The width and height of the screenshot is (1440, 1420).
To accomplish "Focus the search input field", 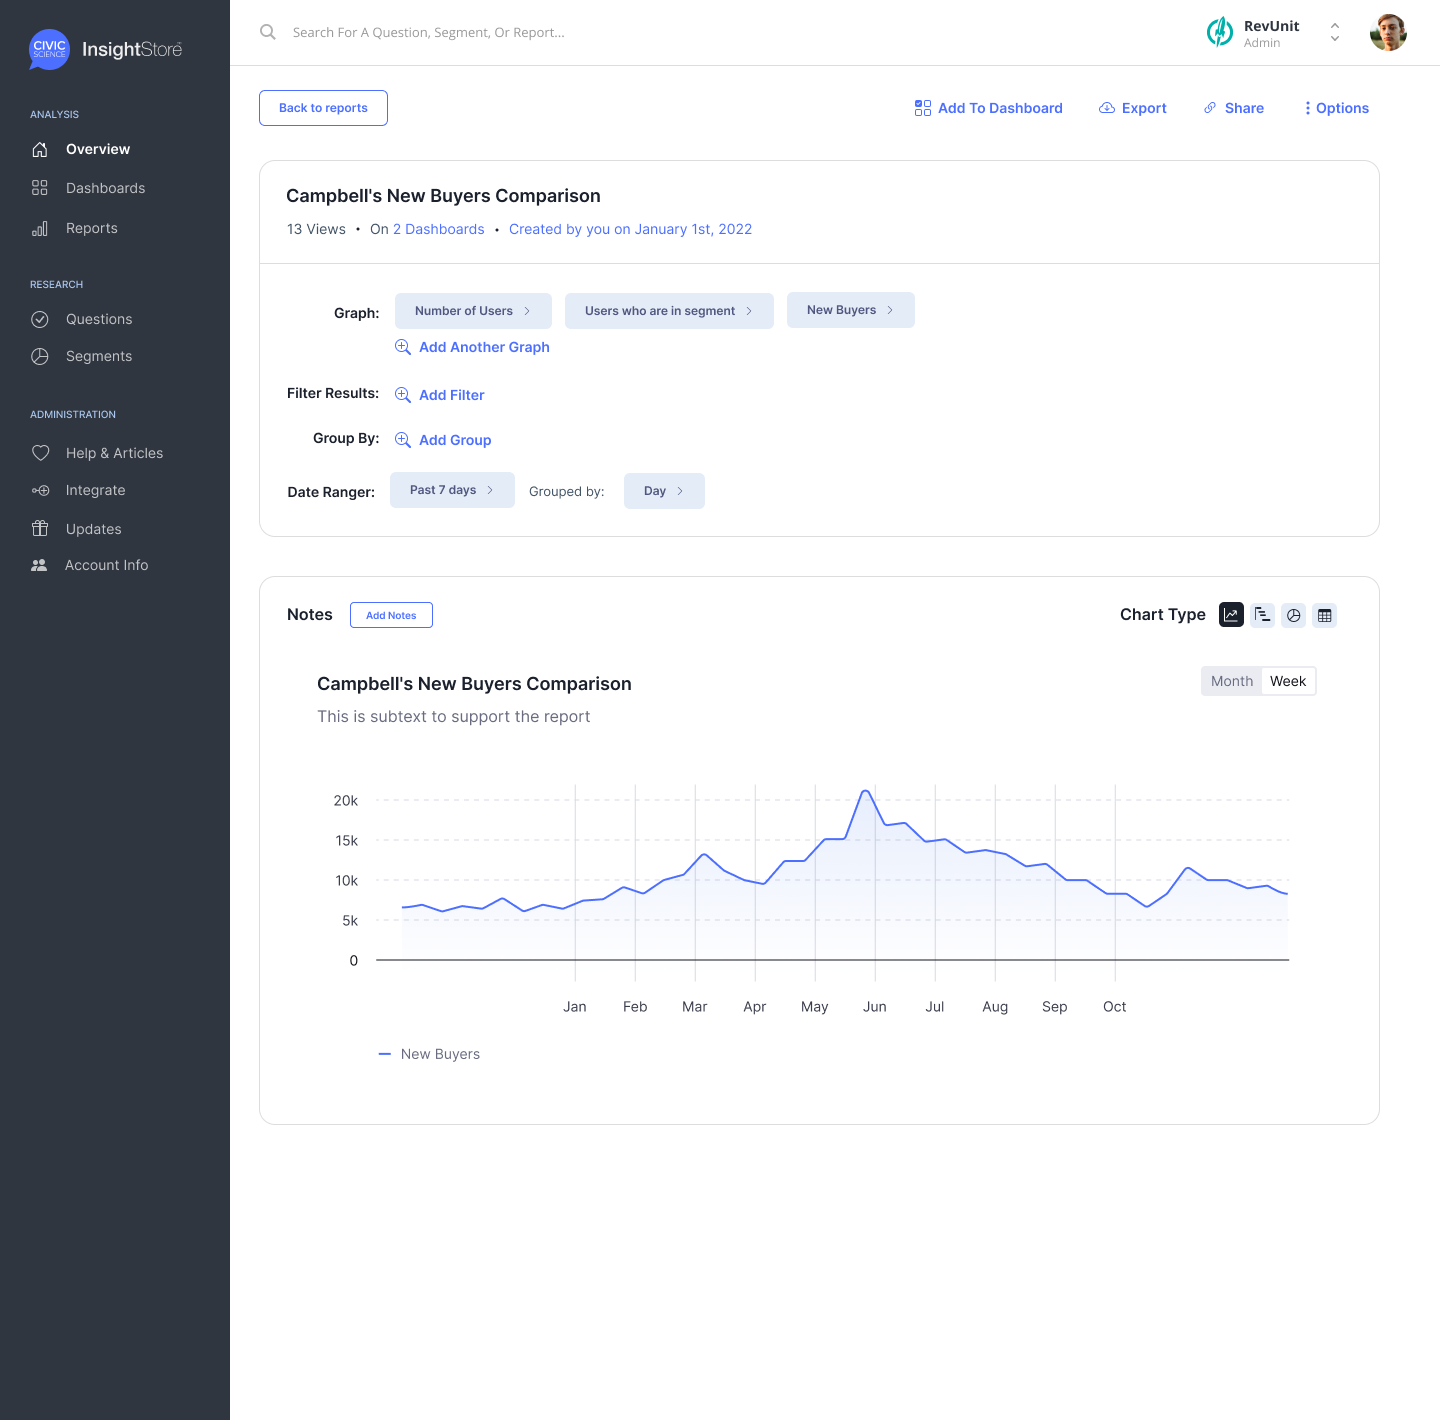I will [x=600, y=33].
